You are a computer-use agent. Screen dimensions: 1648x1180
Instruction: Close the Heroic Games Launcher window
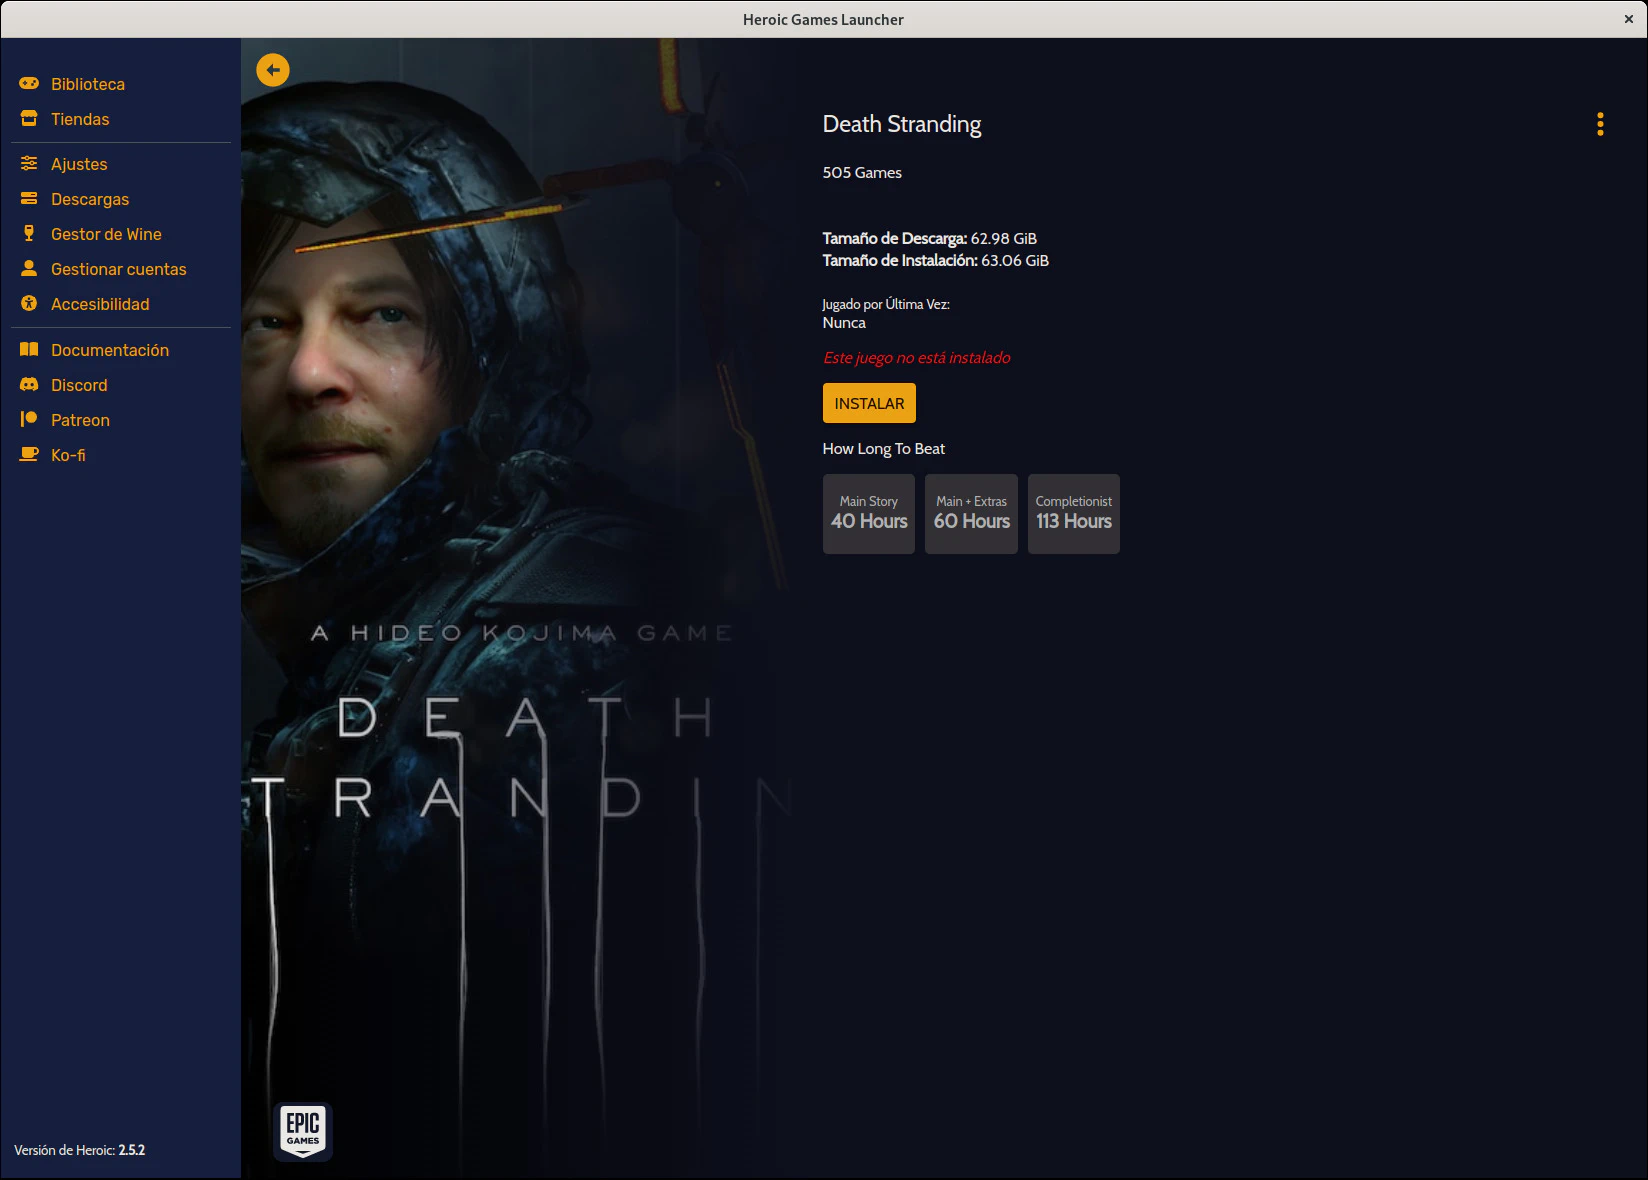click(x=1628, y=19)
